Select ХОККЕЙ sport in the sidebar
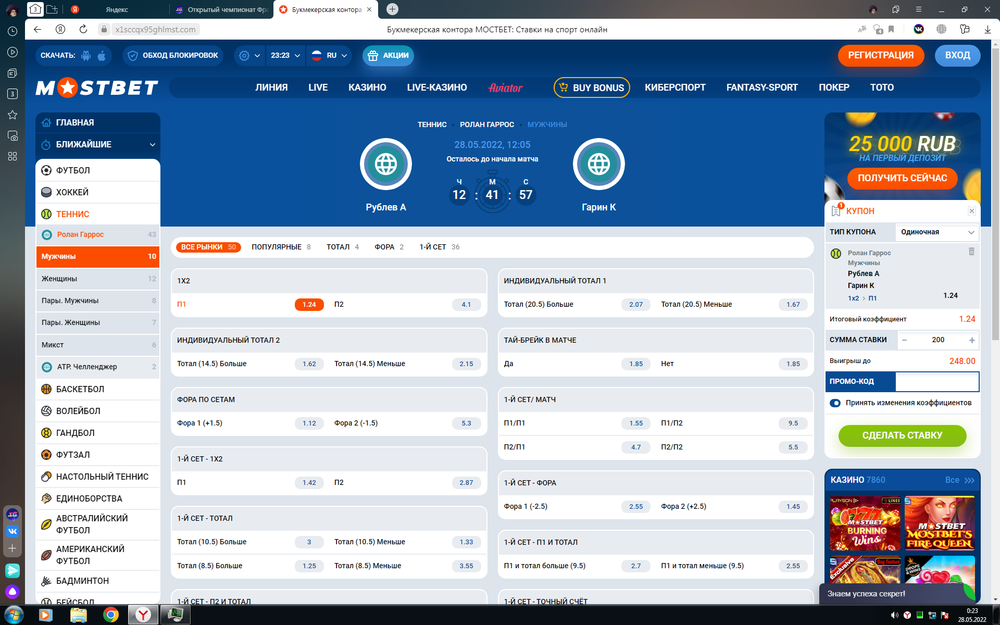1000x625 pixels. click(98, 192)
